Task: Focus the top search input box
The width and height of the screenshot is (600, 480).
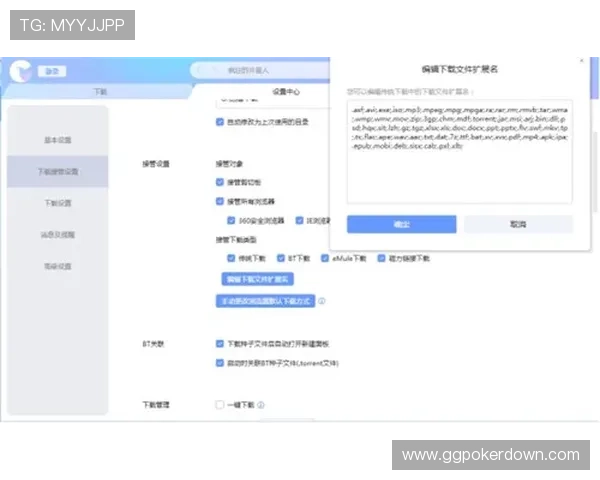Action: [x=260, y=70]
